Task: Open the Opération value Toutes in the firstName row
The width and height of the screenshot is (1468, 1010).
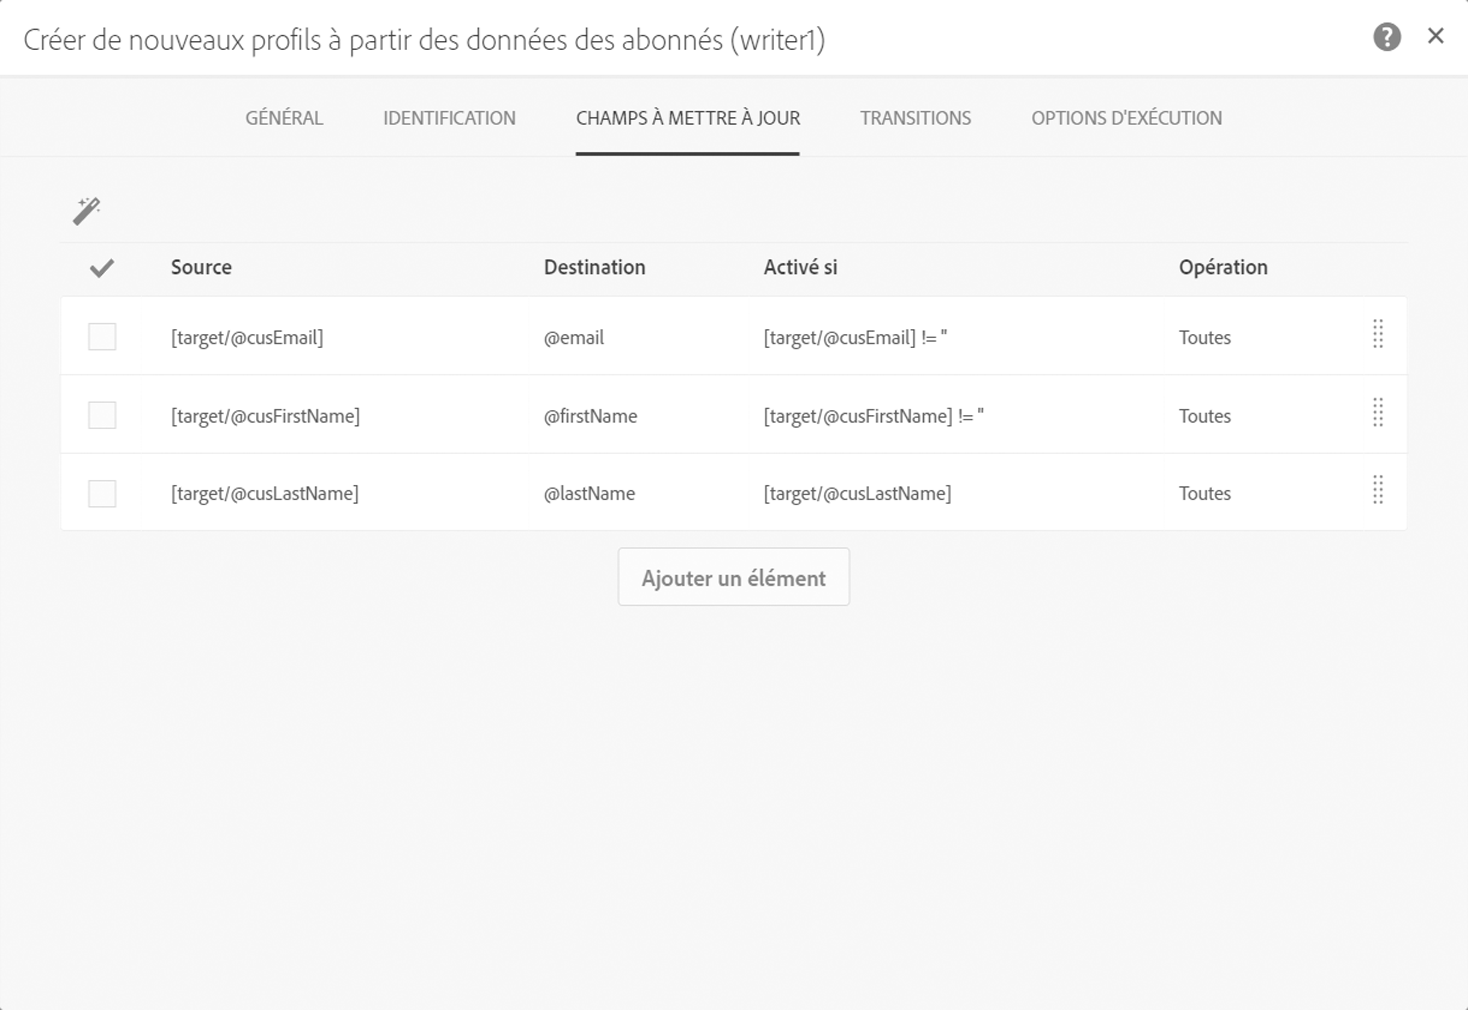Action: pyautogui.click(x=1204, y=416)
